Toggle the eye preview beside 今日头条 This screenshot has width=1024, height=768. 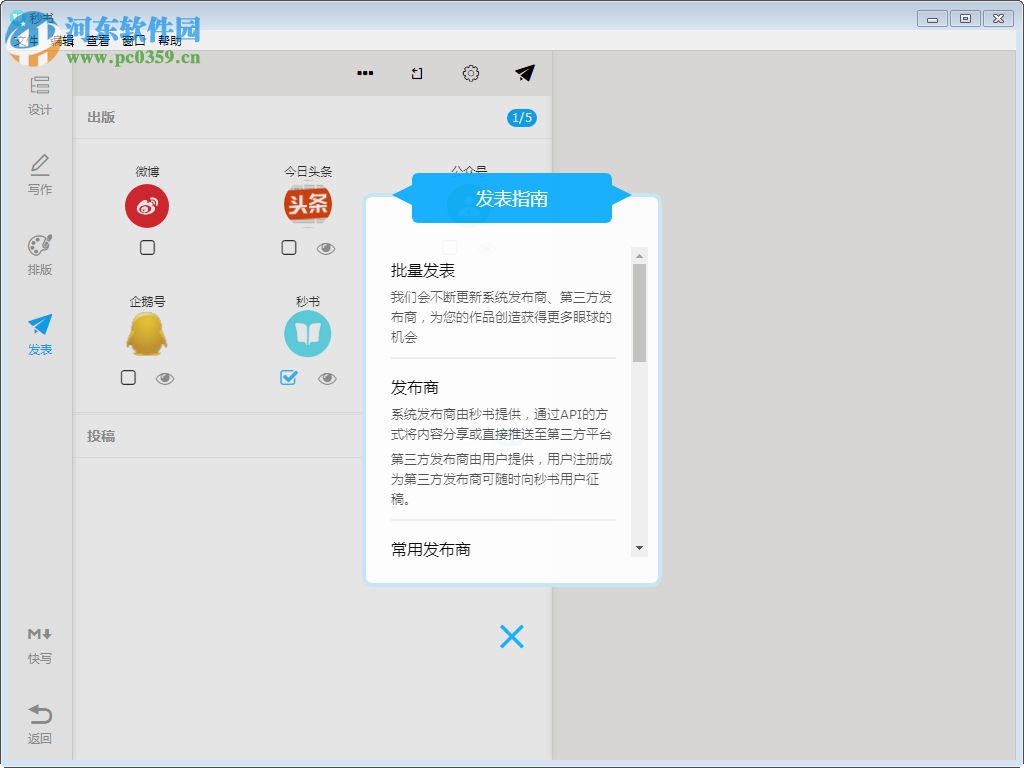pos(324,247)
